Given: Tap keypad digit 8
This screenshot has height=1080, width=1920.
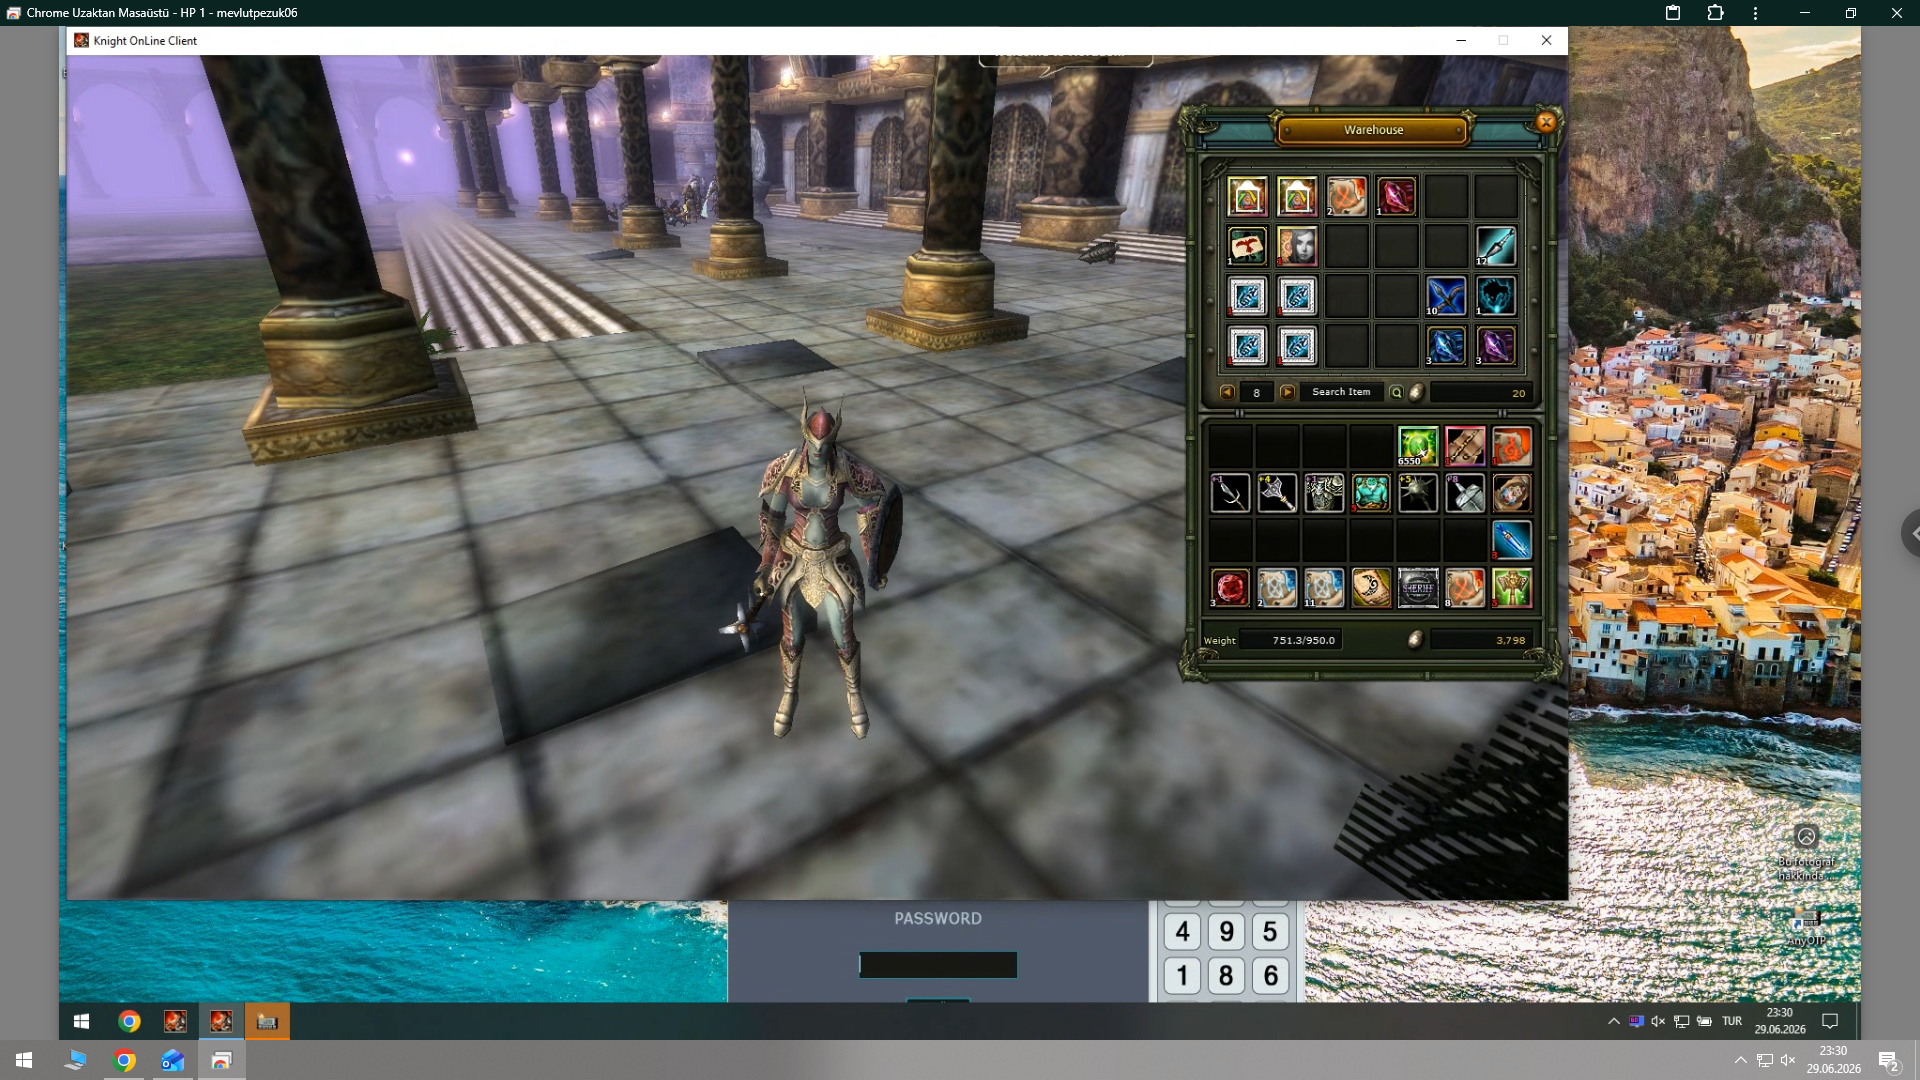Looking at the screenshot, I should 1227,975.
